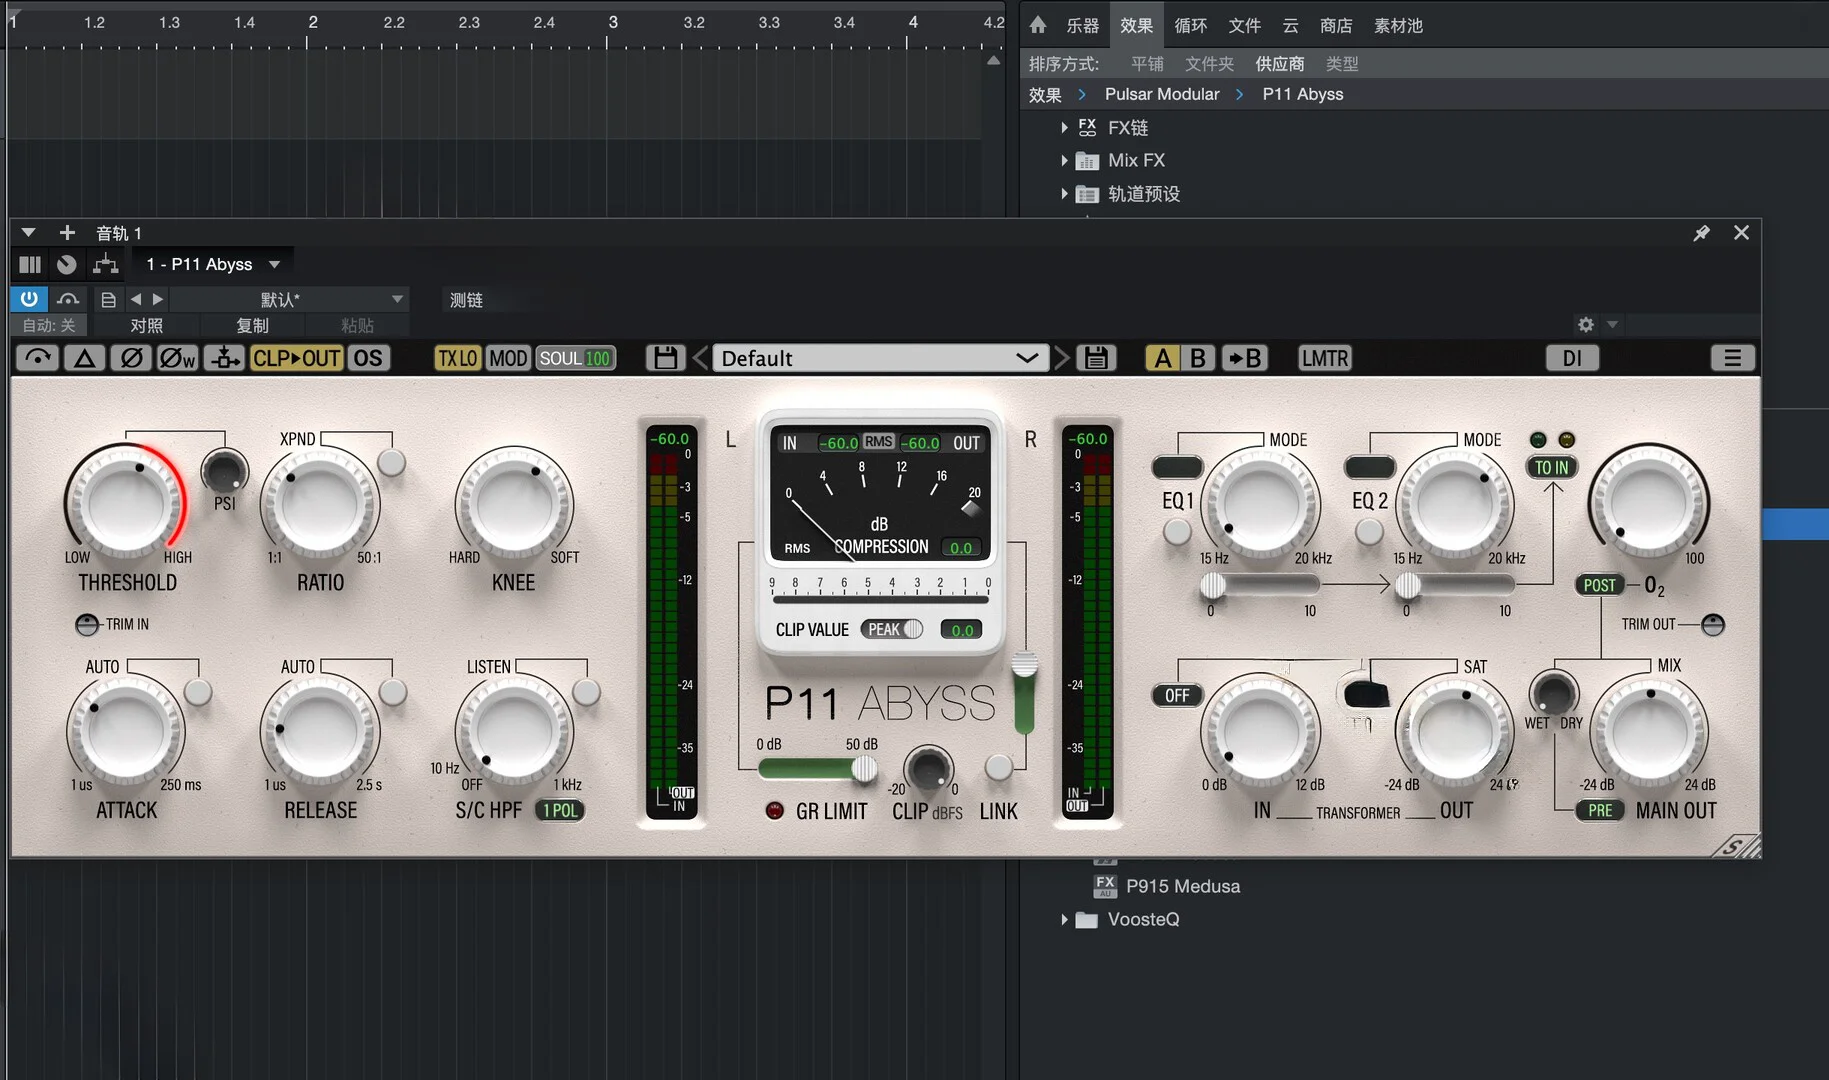The width and height of the screenshot is (1829, 1080).
Task: Open the plugin hamburger menu icon
Action: 1732,358
